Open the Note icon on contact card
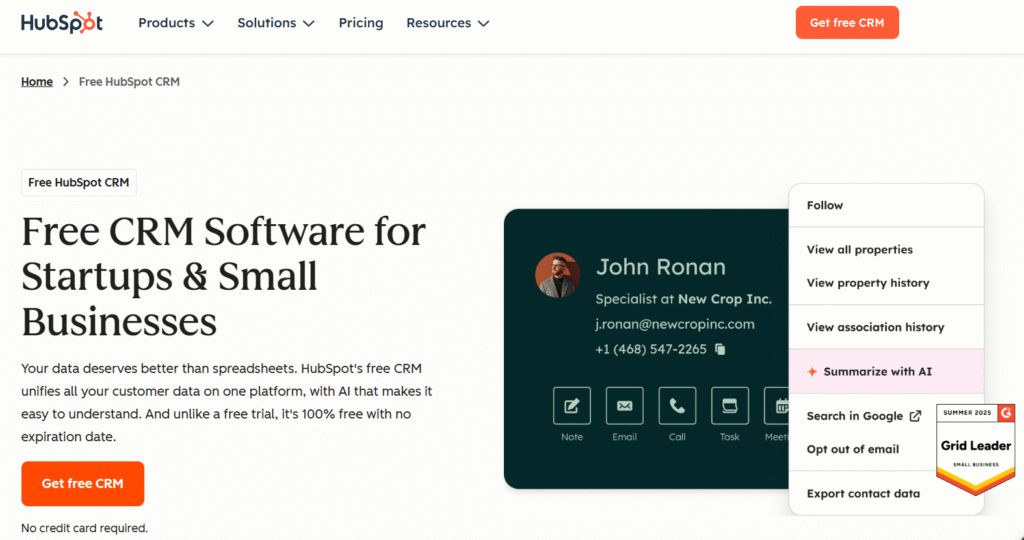The image size is (1024, 540). point(571,406)
